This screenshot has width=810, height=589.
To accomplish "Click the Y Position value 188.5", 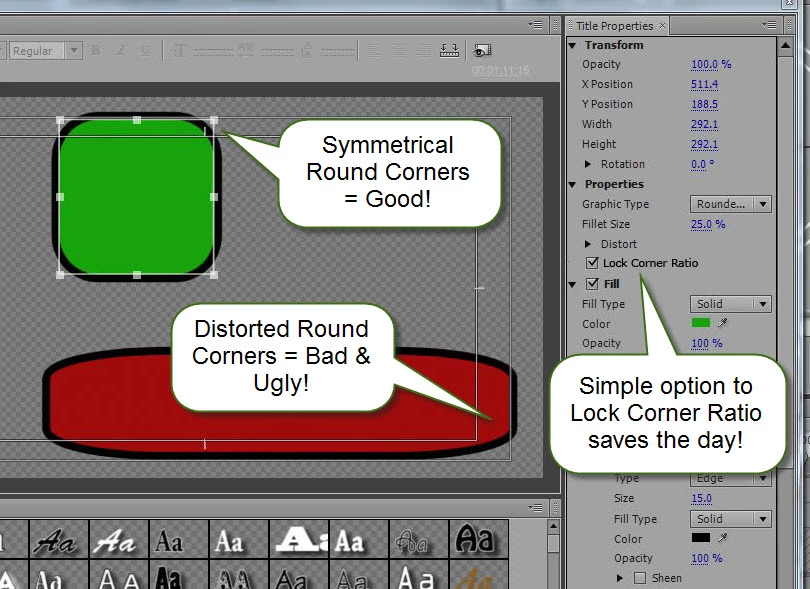I will click(x=704, y=104).
